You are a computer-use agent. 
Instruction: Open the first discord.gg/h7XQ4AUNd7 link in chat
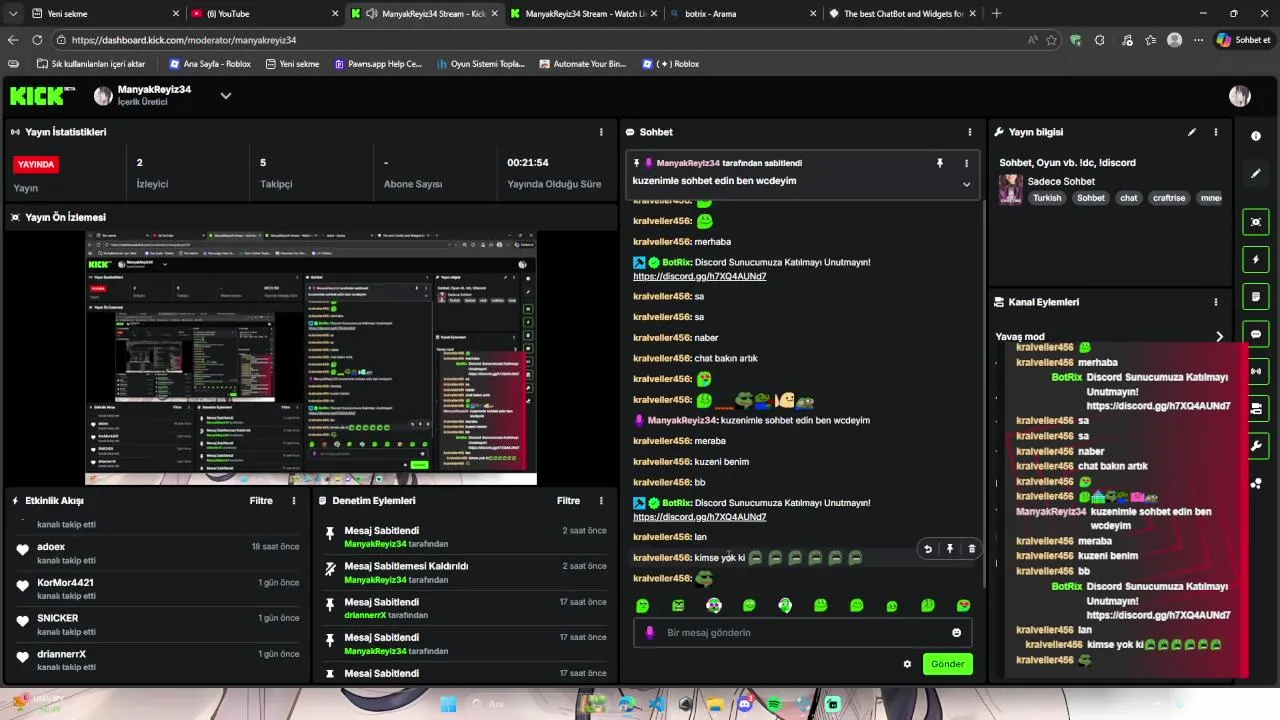tap(699, 276)
